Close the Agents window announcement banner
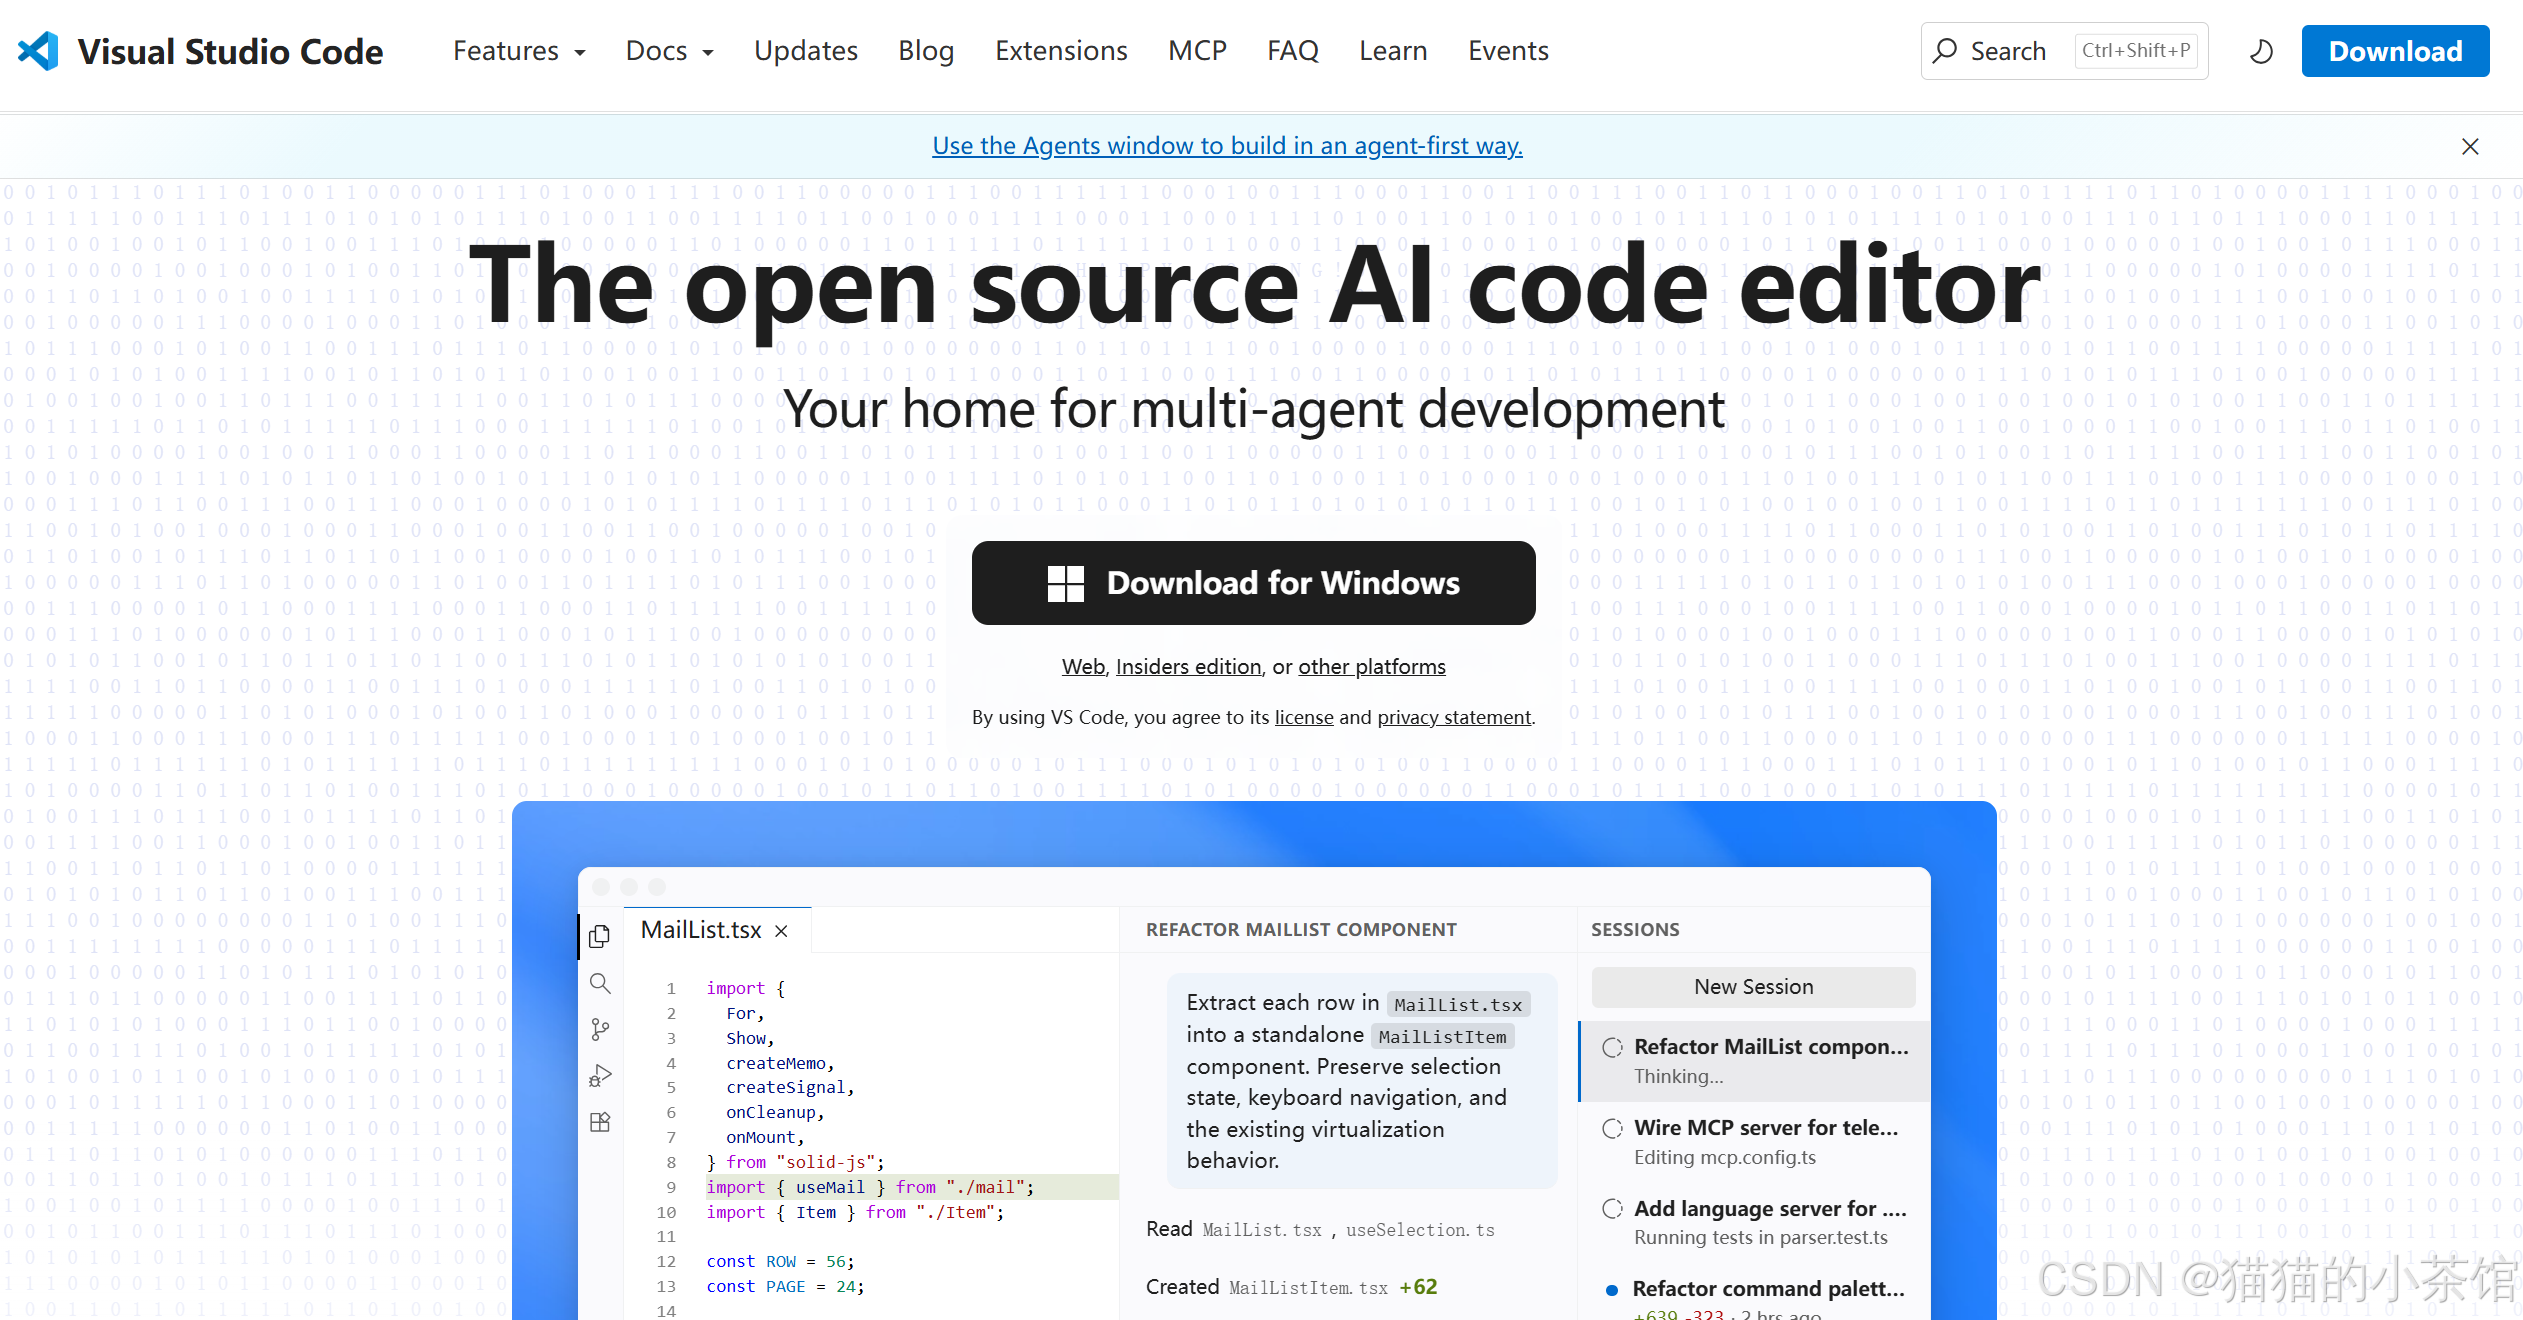This screenshot has width=2523, height=1320. pyautogui.click(x=2470, y=147)
